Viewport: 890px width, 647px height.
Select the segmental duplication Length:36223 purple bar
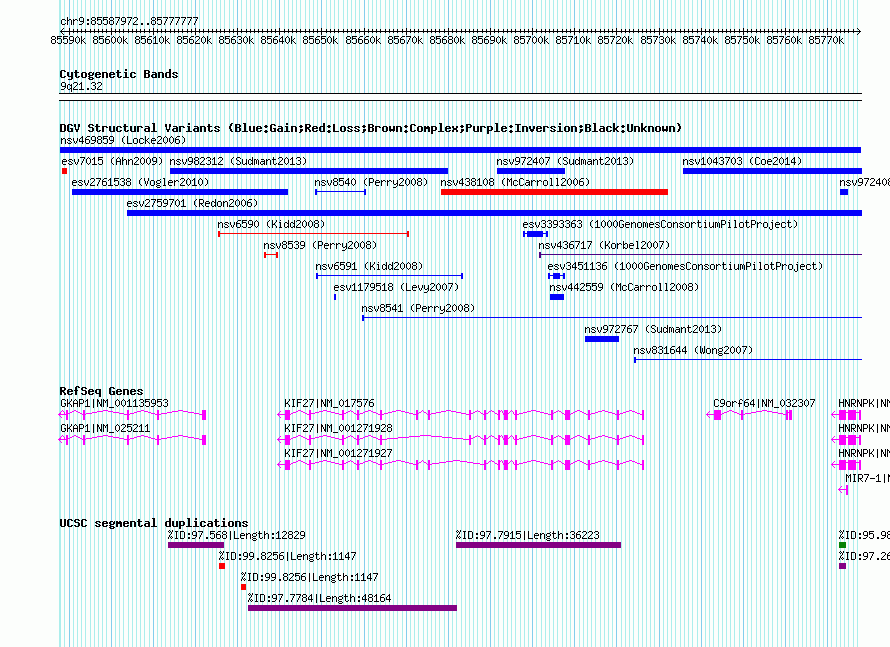tap(539, 545)
